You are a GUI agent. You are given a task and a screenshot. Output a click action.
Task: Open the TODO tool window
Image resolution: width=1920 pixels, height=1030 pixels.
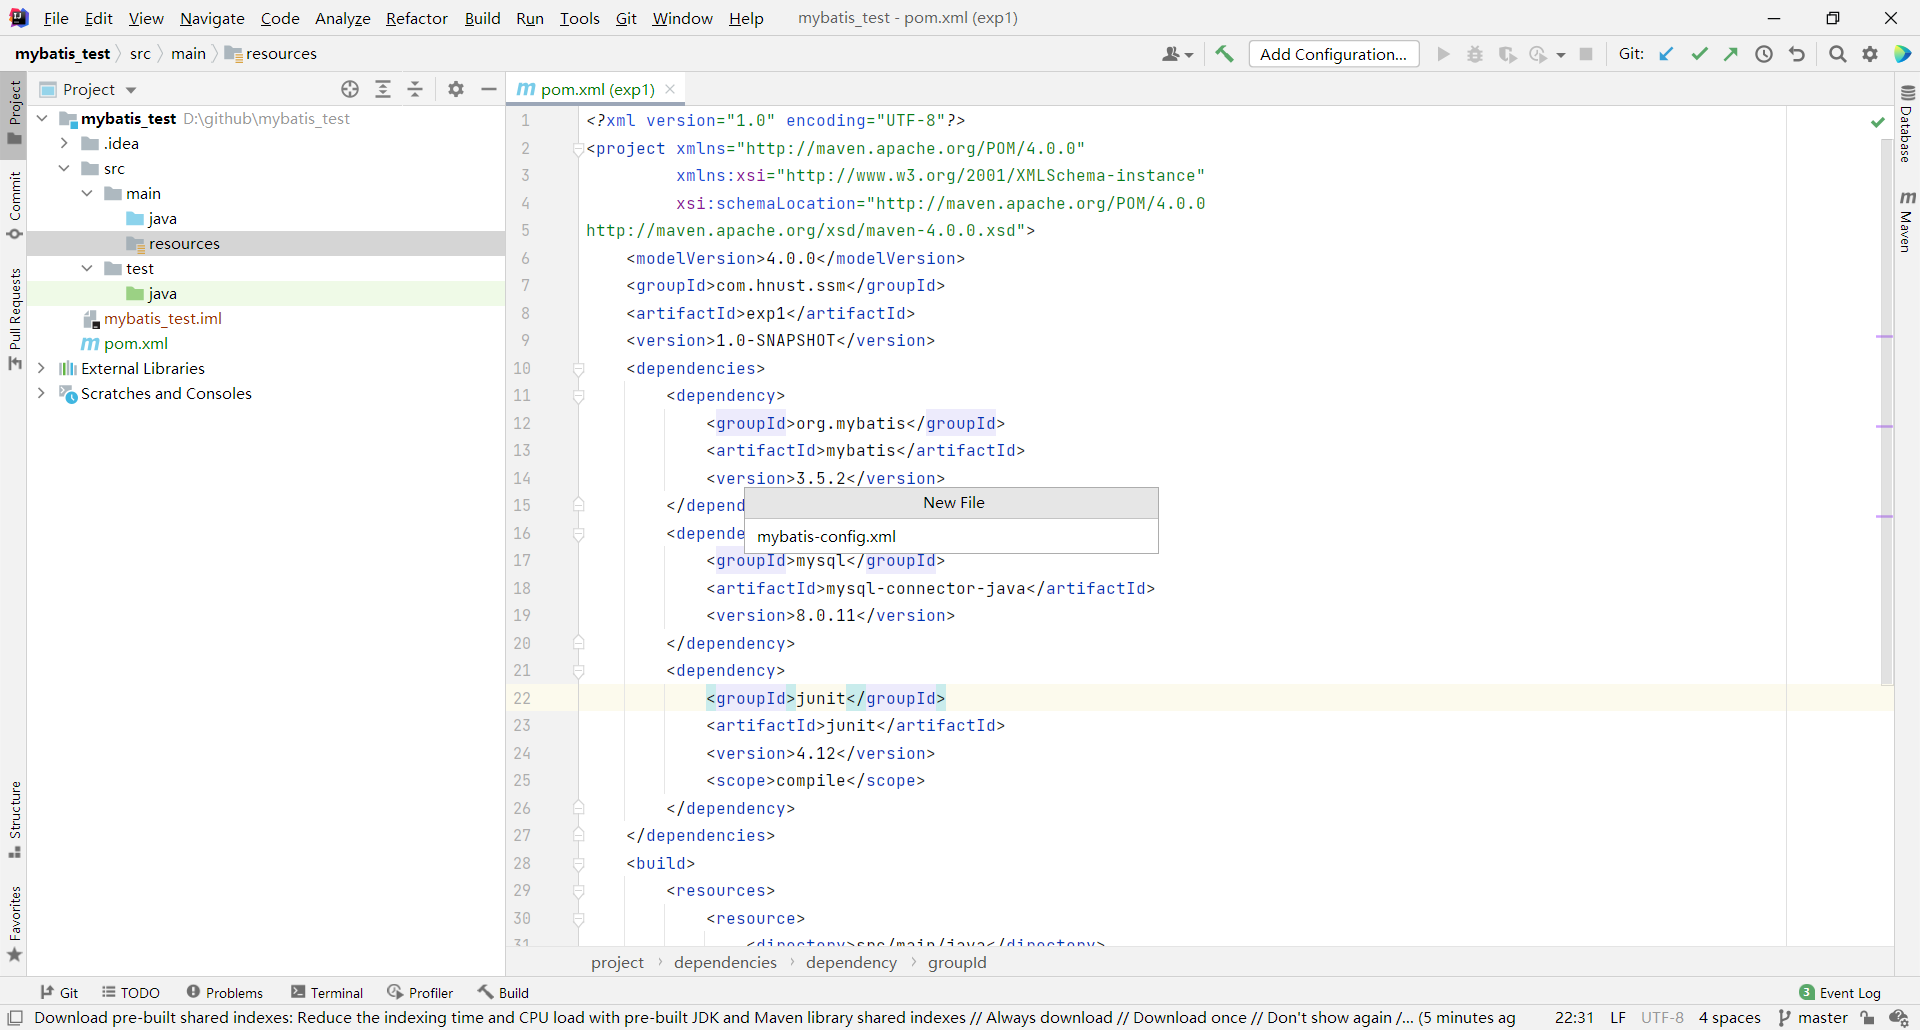click(x=131, y=992)
